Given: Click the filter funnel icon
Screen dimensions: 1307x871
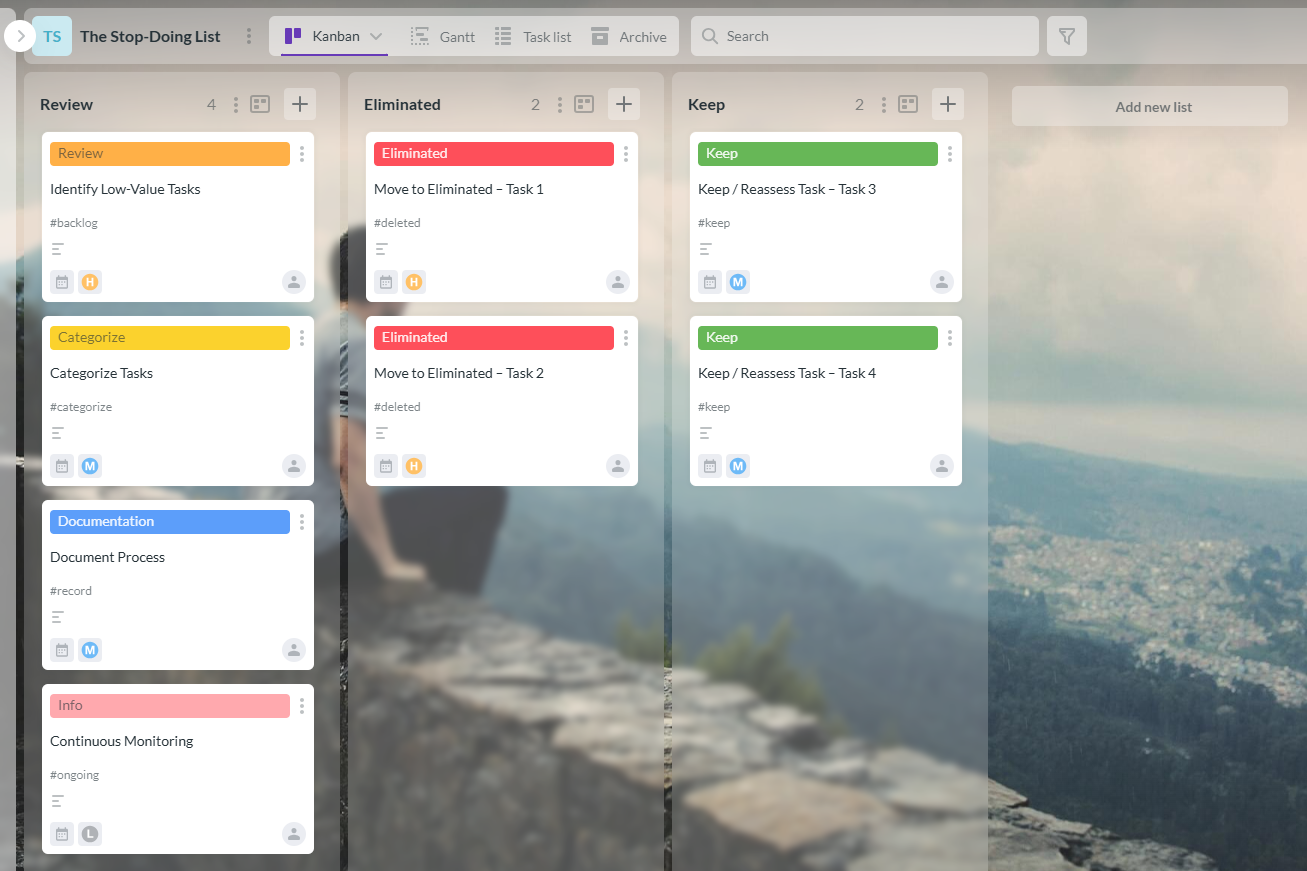Looking at the screenshot, I should pyautogui.click(x=1066, y=36).
